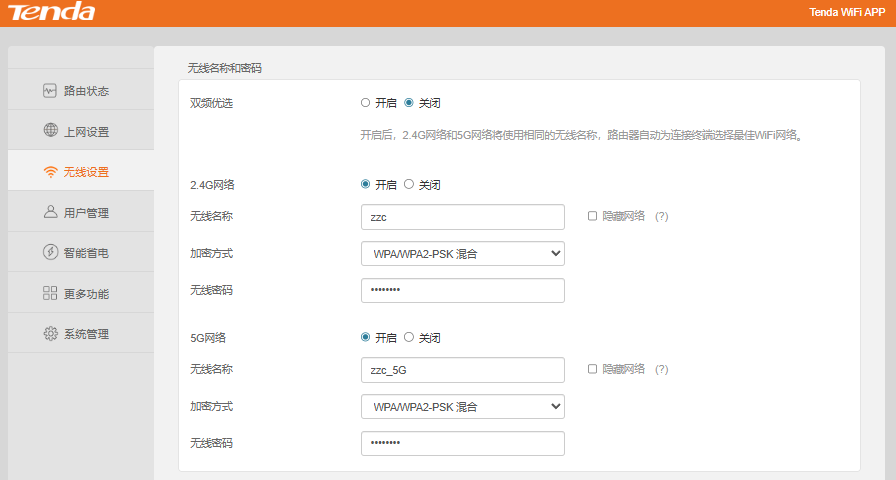896x480 pixels.
Task: Select 关闭 radio for 双频优选
Action: tap(409, 103)
